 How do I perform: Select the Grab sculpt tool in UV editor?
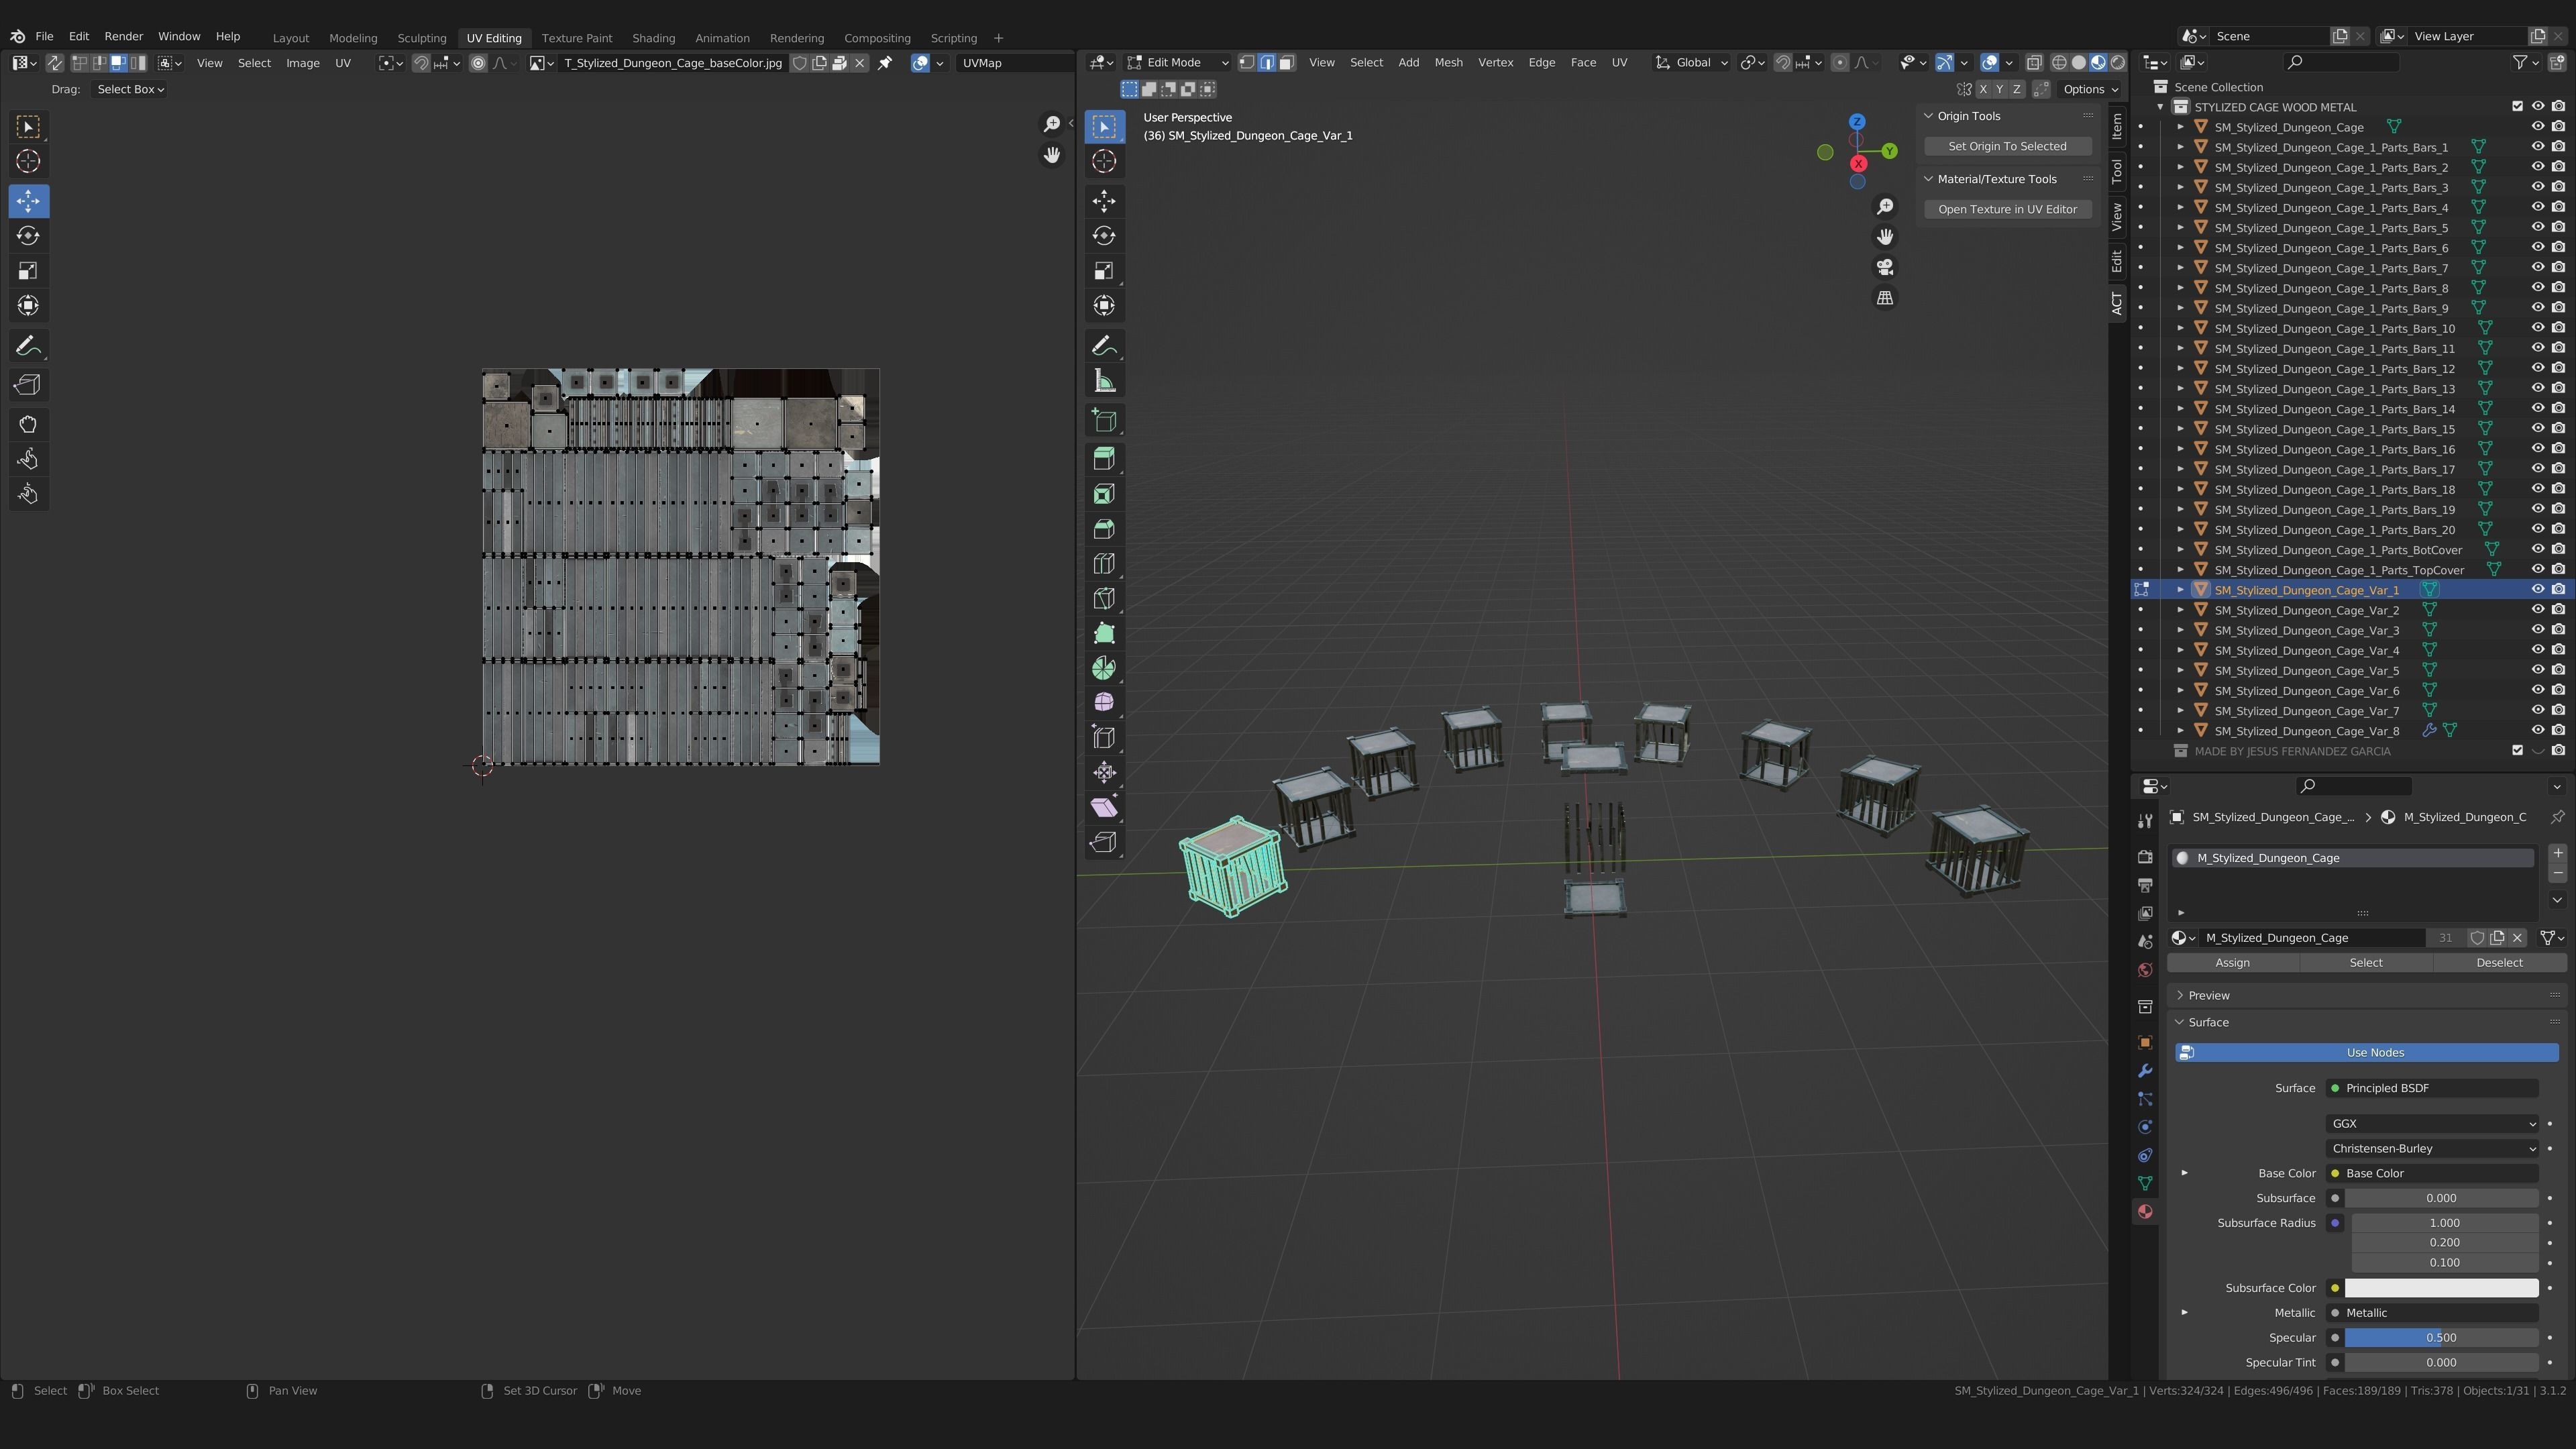point(28,424)
